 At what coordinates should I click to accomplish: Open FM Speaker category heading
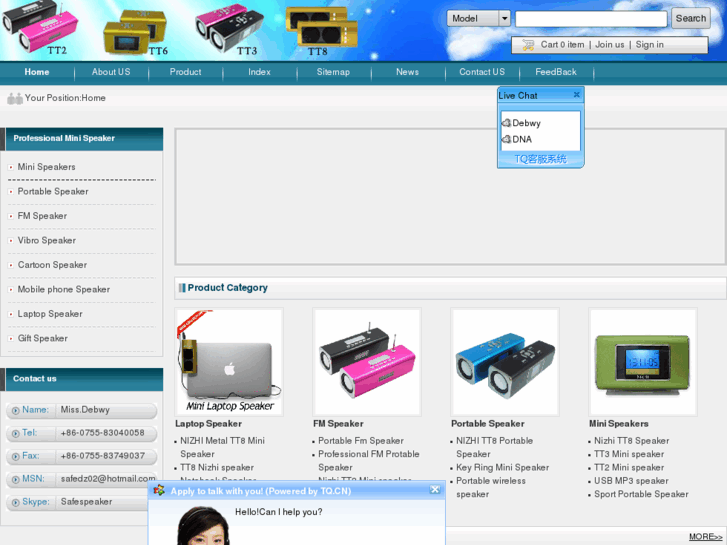pyautogui.click(x=338, y=423)
